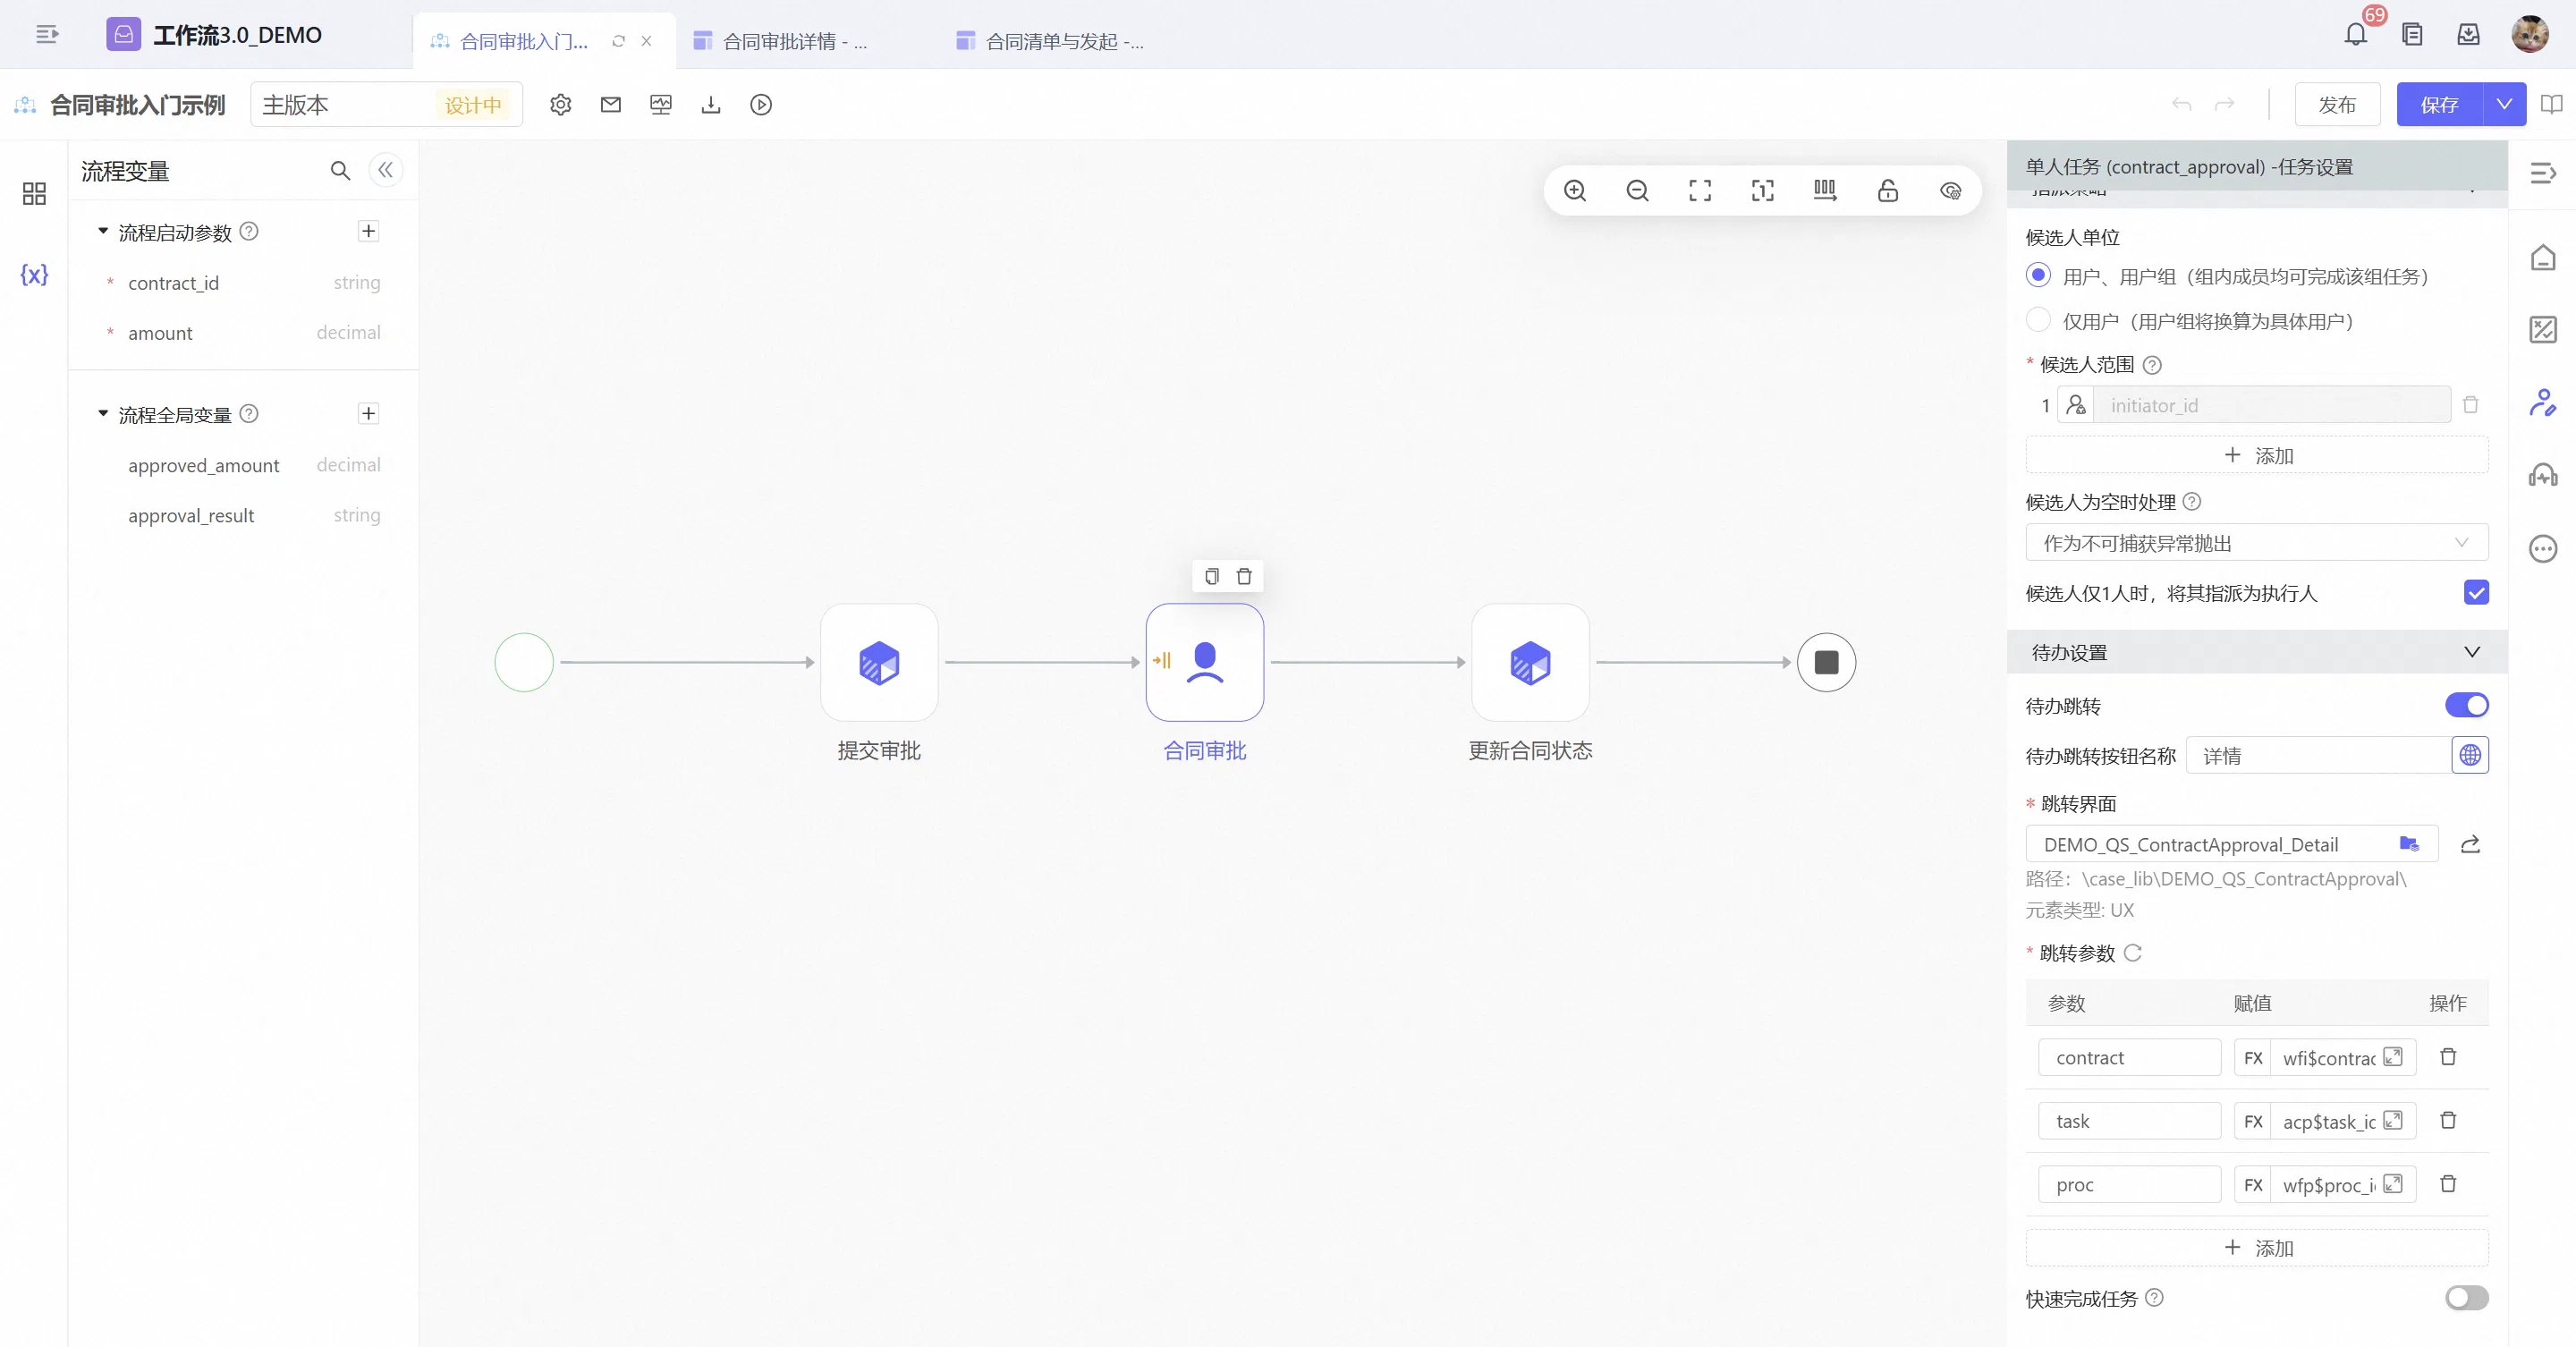Select 用户、用户组 radio option
2576x1347 pixels.
tap(2038, 275)
